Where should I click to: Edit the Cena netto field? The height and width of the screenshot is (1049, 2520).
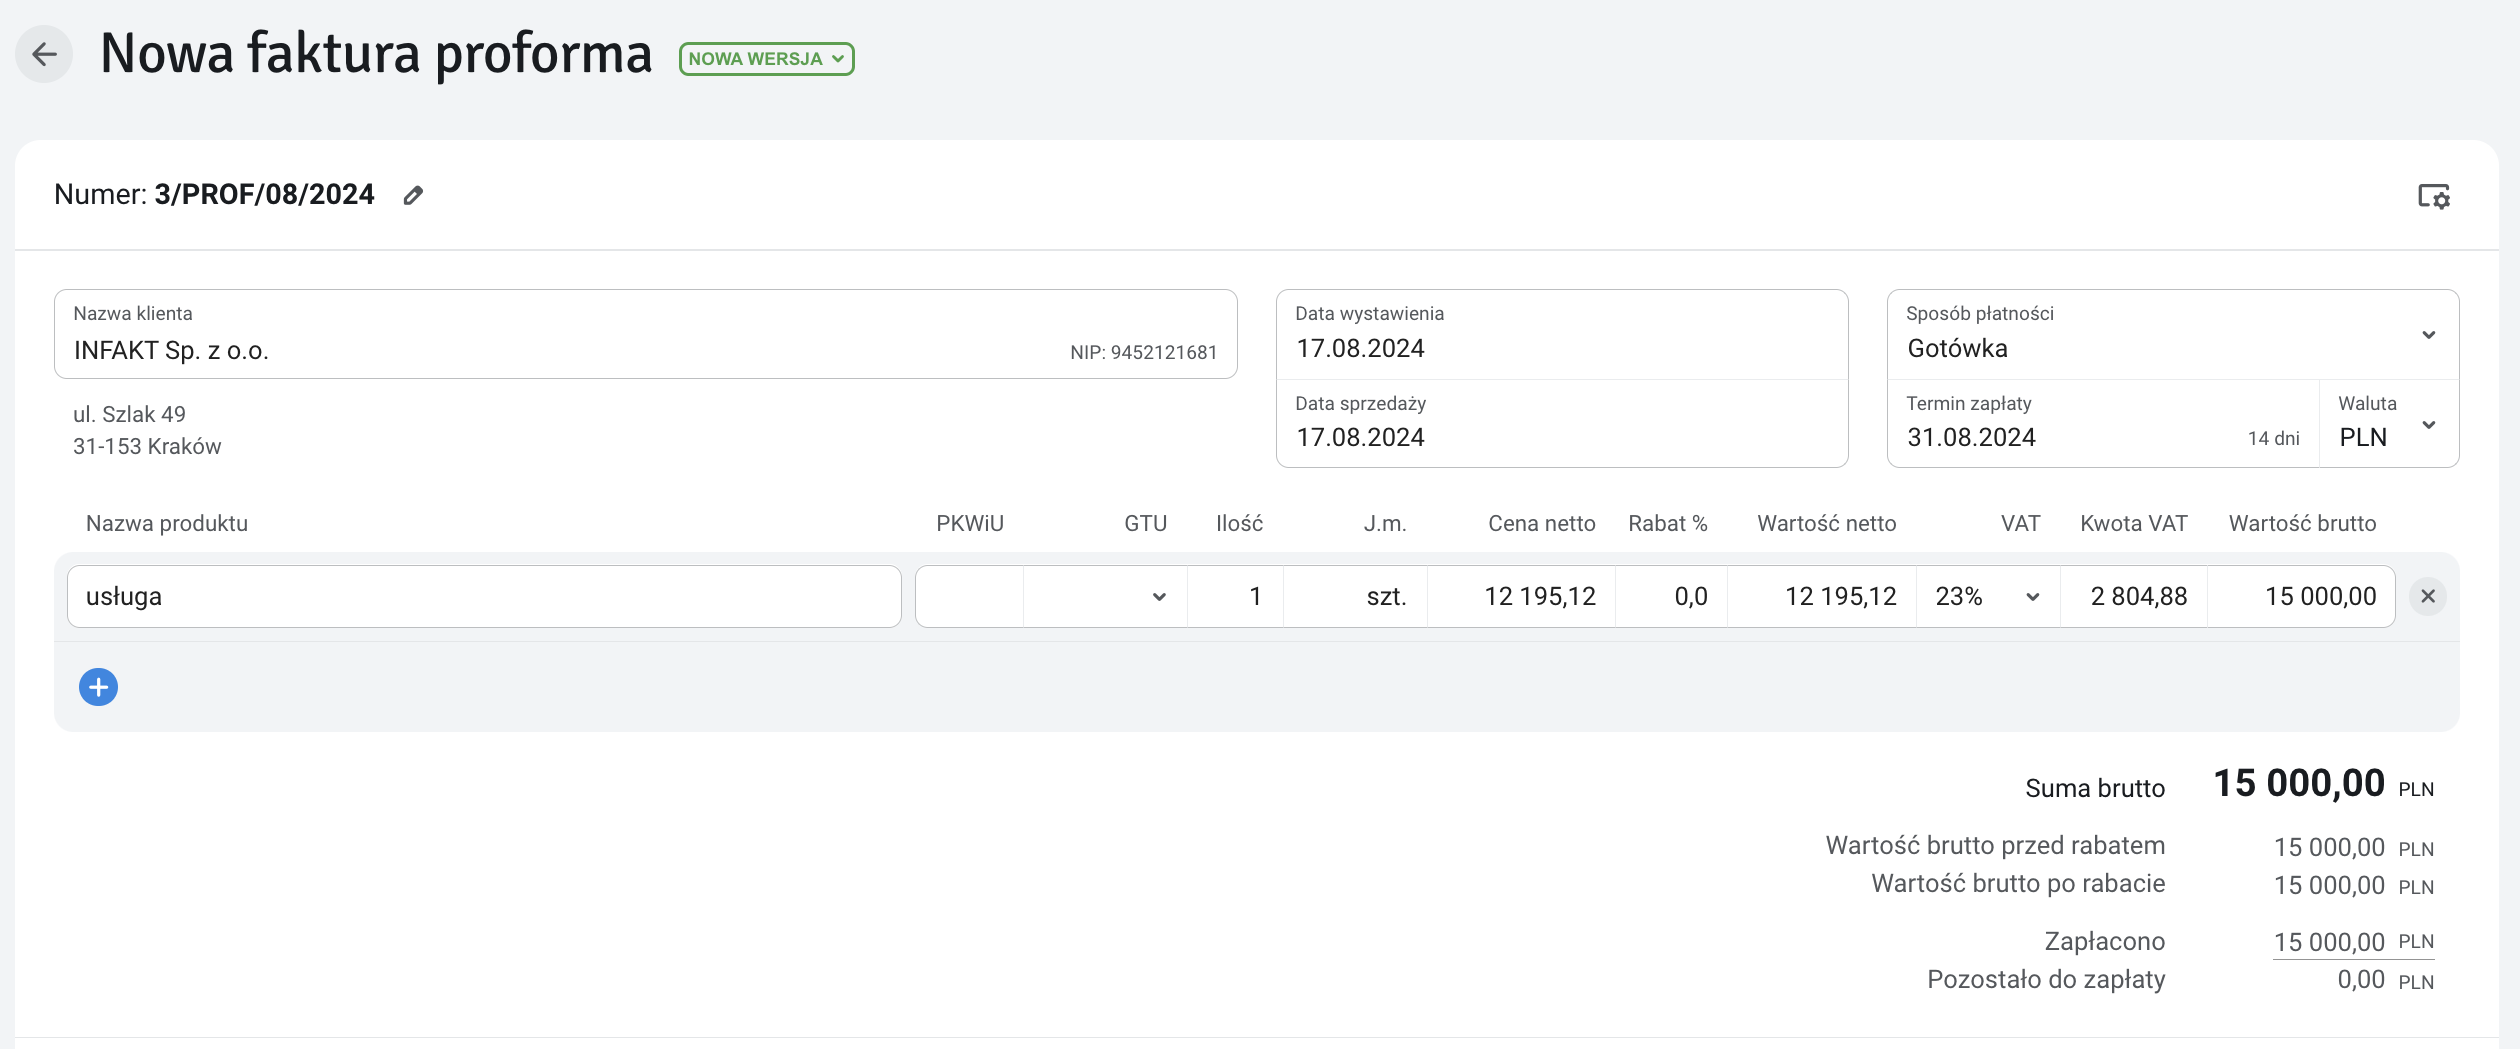(x=1521, y=597)
